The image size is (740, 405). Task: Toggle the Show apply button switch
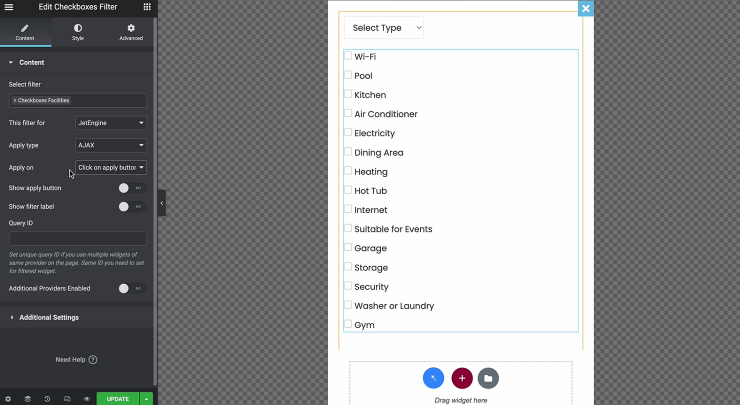click(x=132, y=188)
